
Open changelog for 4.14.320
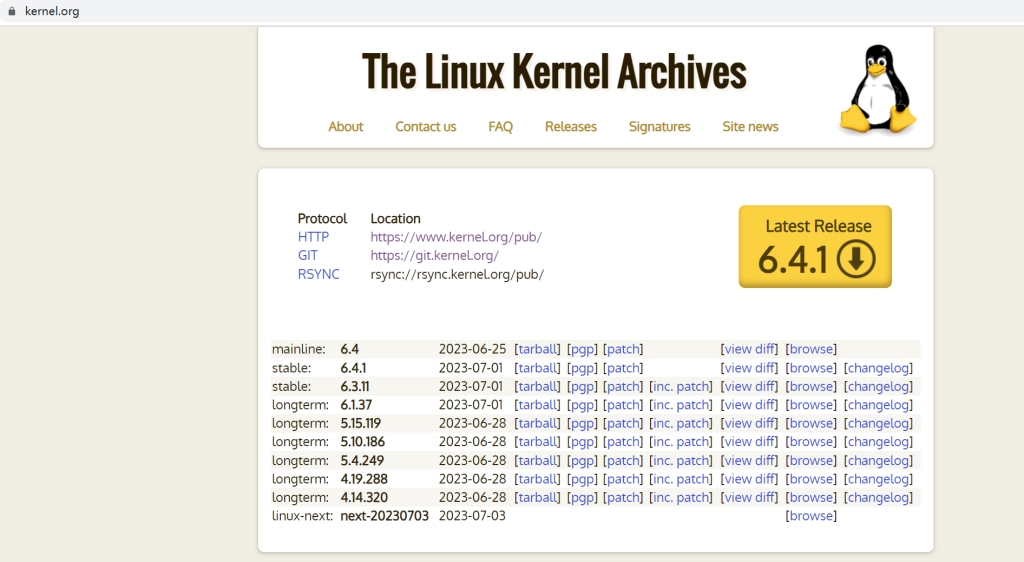pos(878,497)
